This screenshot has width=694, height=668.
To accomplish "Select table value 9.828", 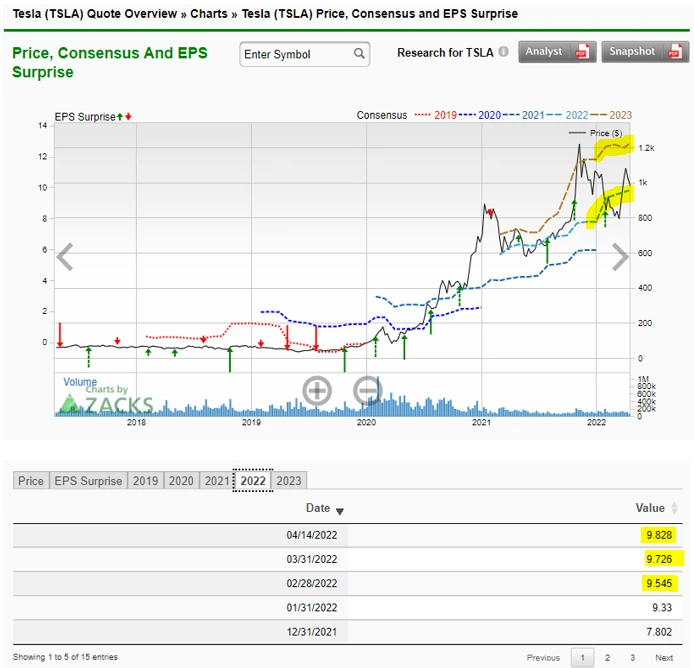I will pos(659,535).
